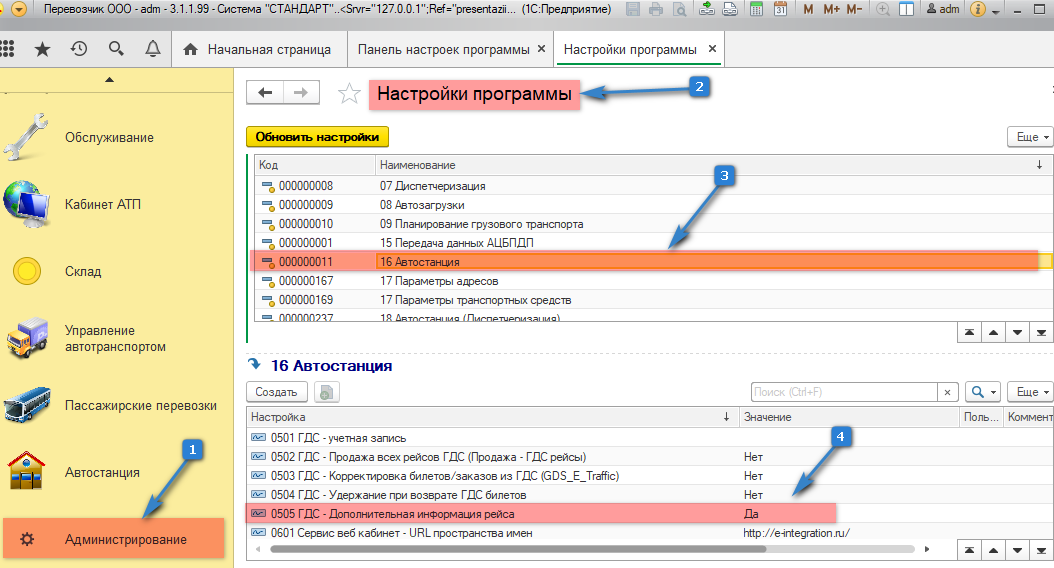Open the Notifications bell icon

point(152,49)
